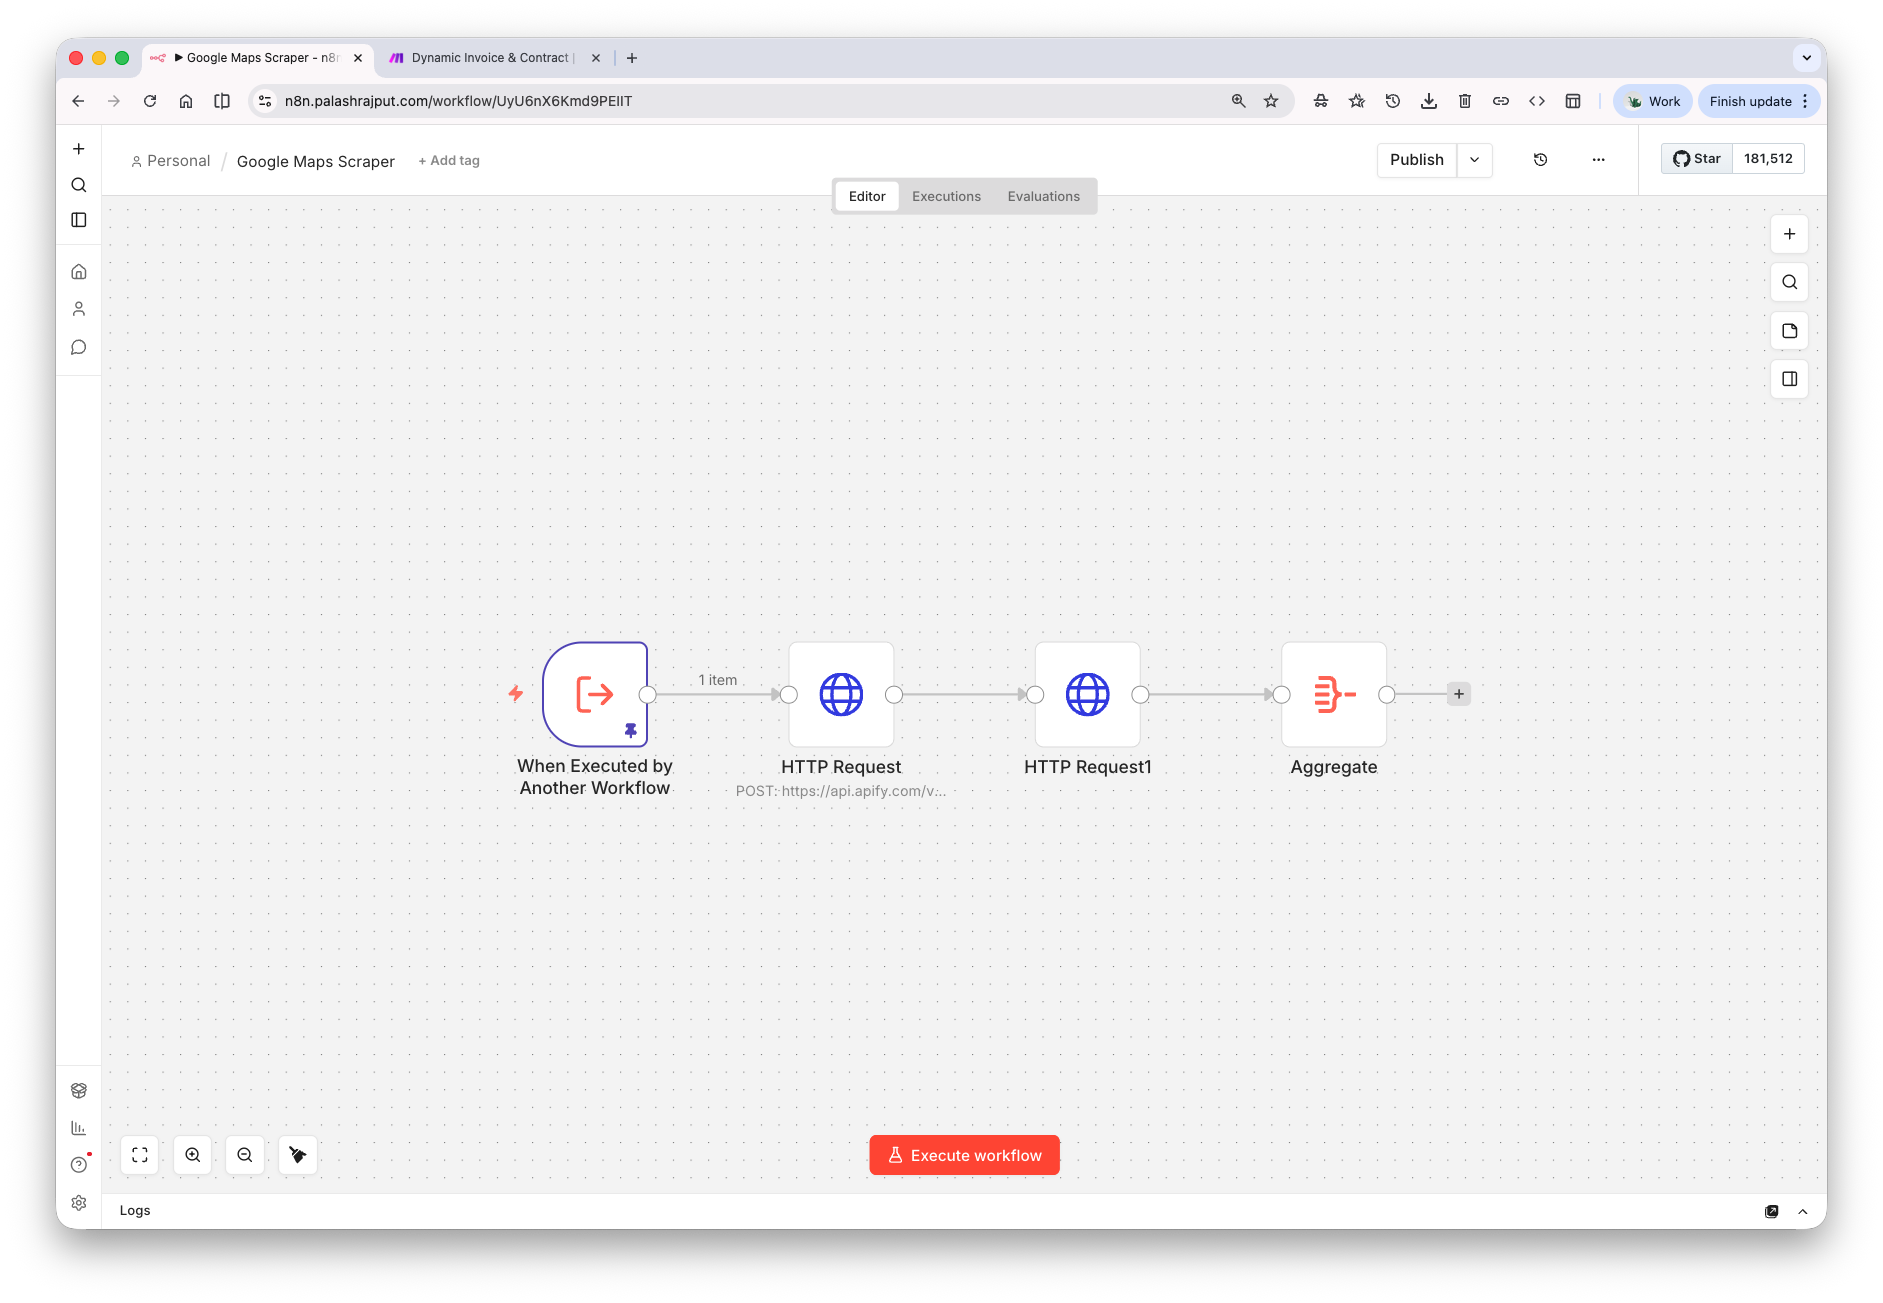The image size is (1883, 1303).
Task: Click the workflow history clock icon
Action: point(1540,160)
